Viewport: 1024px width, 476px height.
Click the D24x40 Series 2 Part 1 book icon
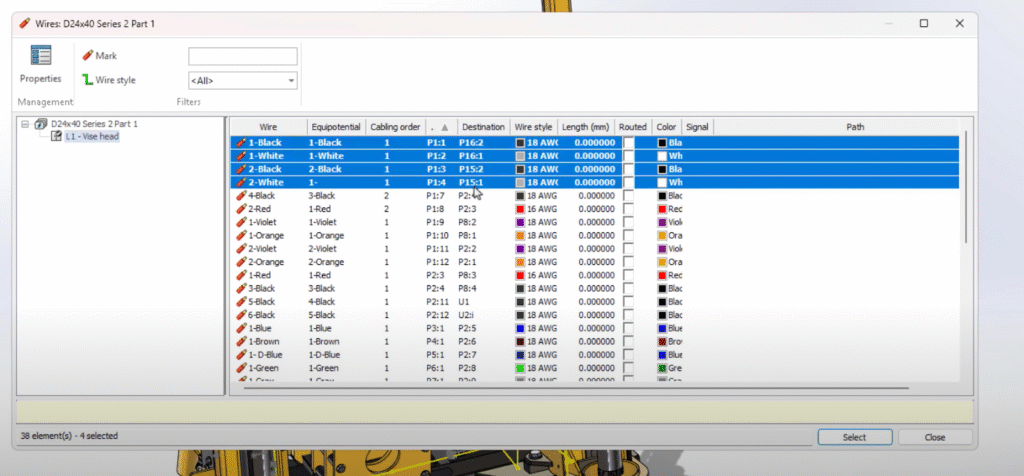click(x=42, y=124)
